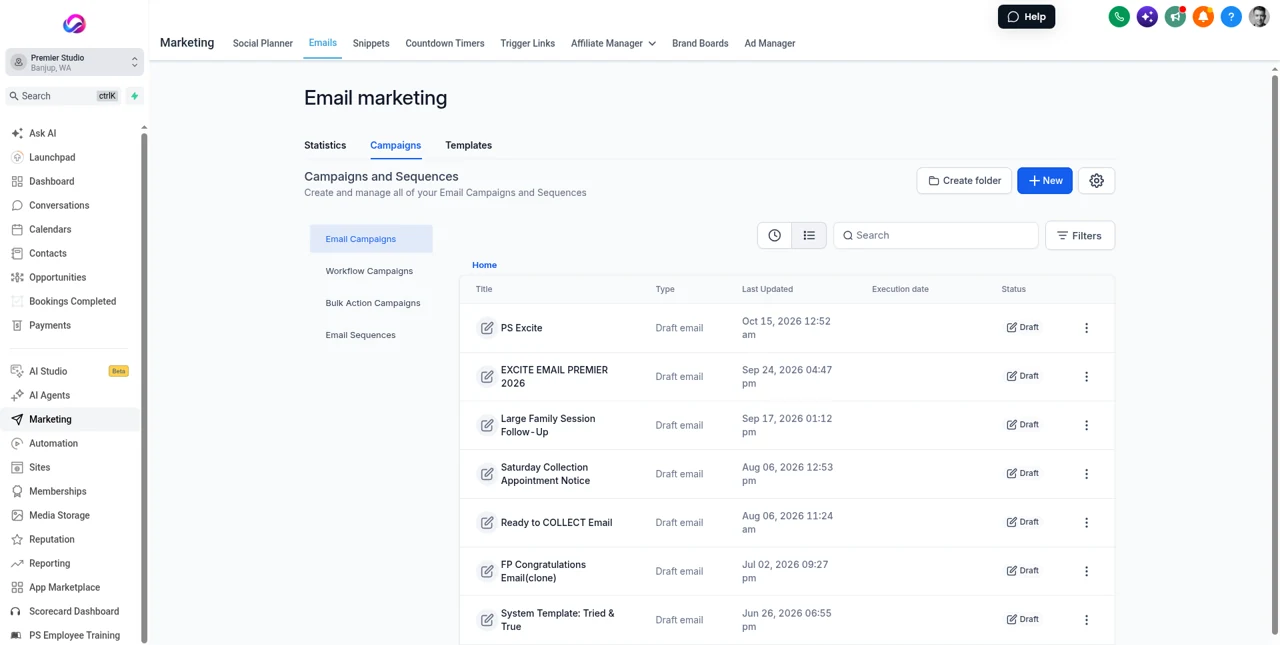Open three-dot menu for Ready to COLLECT Email
Image resolution: width=1280 pixels, height=645 pixels.
tap(1087, 523)
